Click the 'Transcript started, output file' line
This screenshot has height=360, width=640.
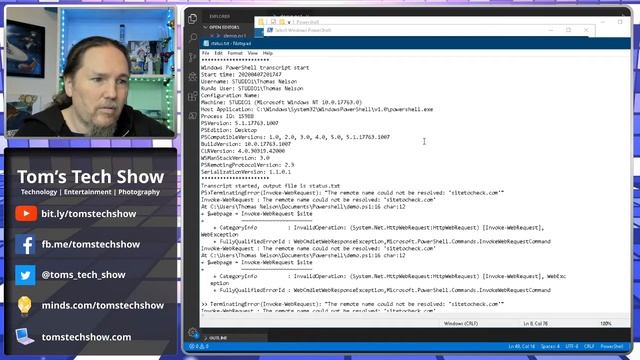point(270,186)
